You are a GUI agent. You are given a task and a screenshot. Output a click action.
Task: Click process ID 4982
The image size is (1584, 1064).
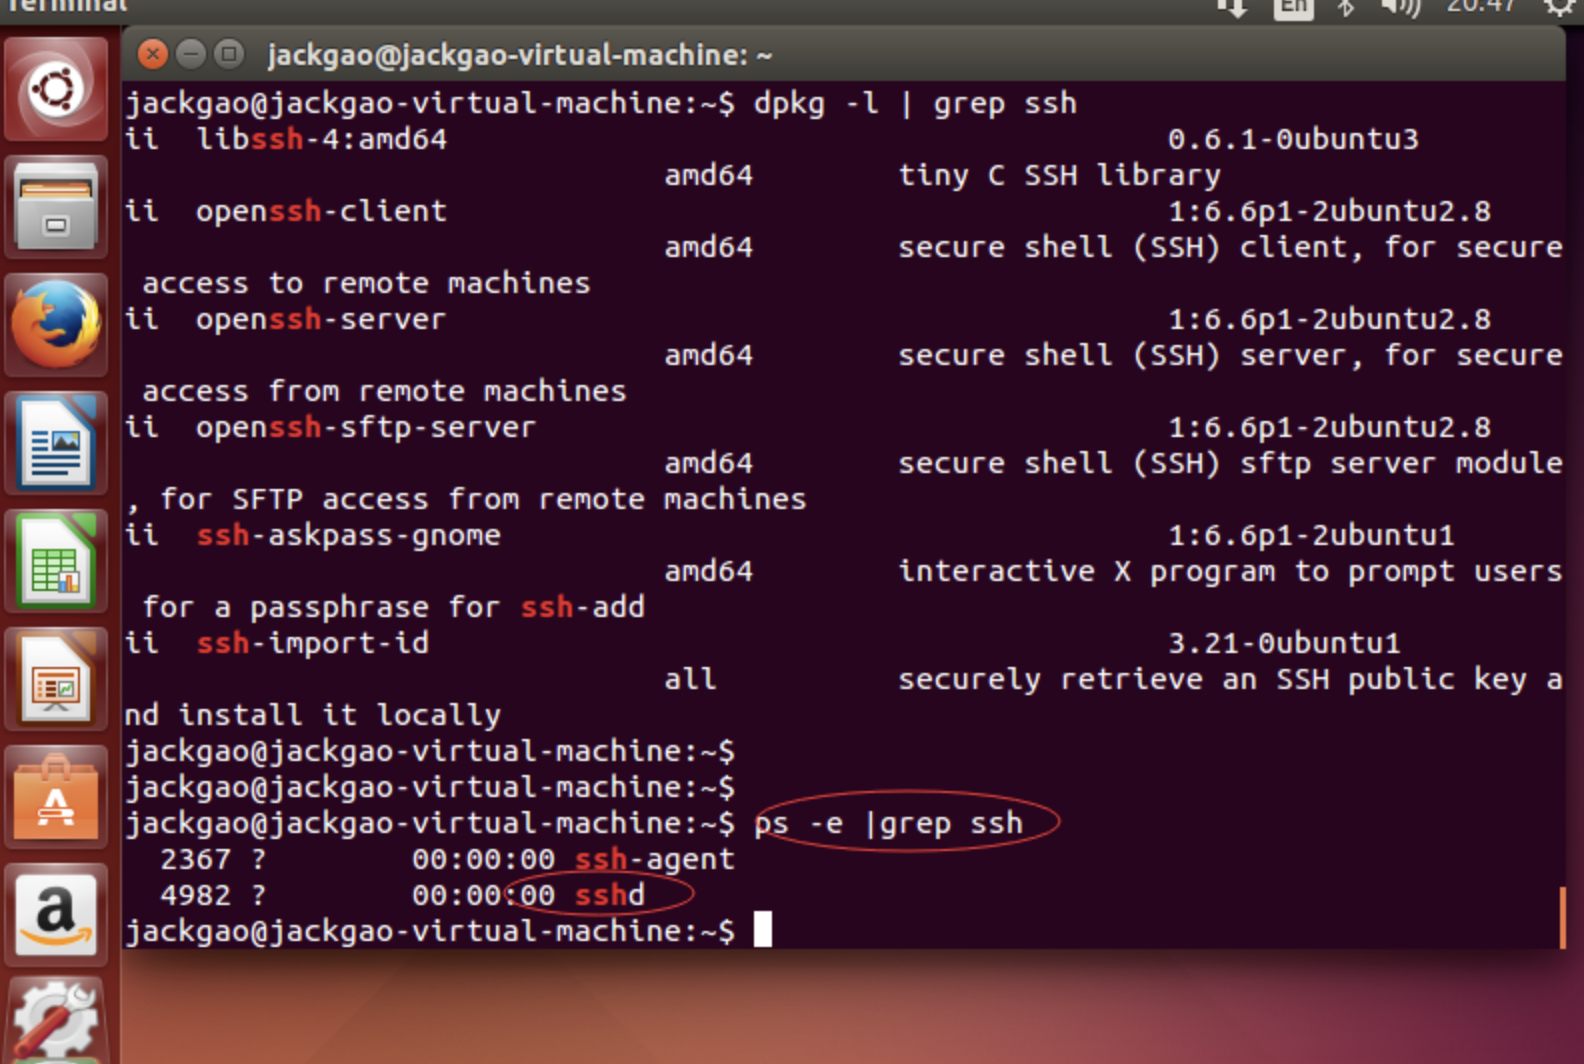(x=195, y=895)
